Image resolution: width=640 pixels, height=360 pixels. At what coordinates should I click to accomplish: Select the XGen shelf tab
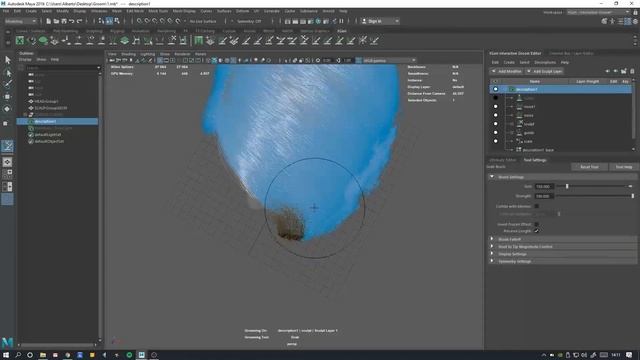click(342, 31)
